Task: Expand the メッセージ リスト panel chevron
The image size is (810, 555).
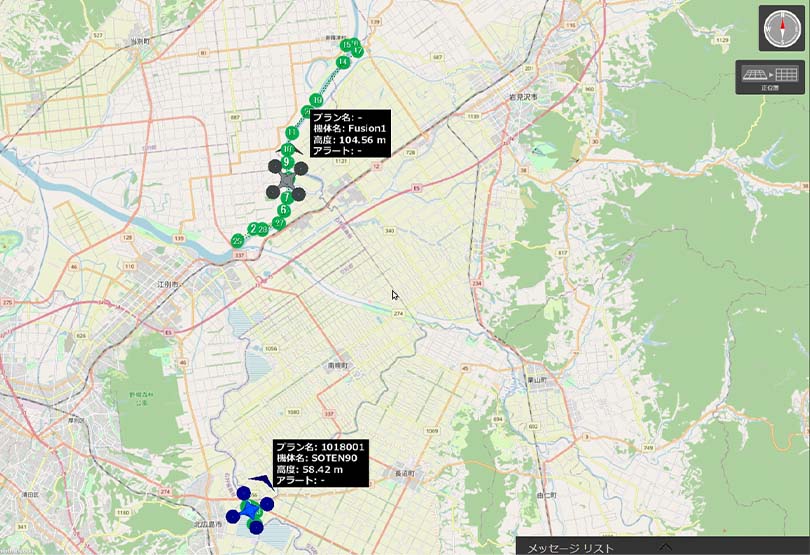Action: tap(665, 547)
